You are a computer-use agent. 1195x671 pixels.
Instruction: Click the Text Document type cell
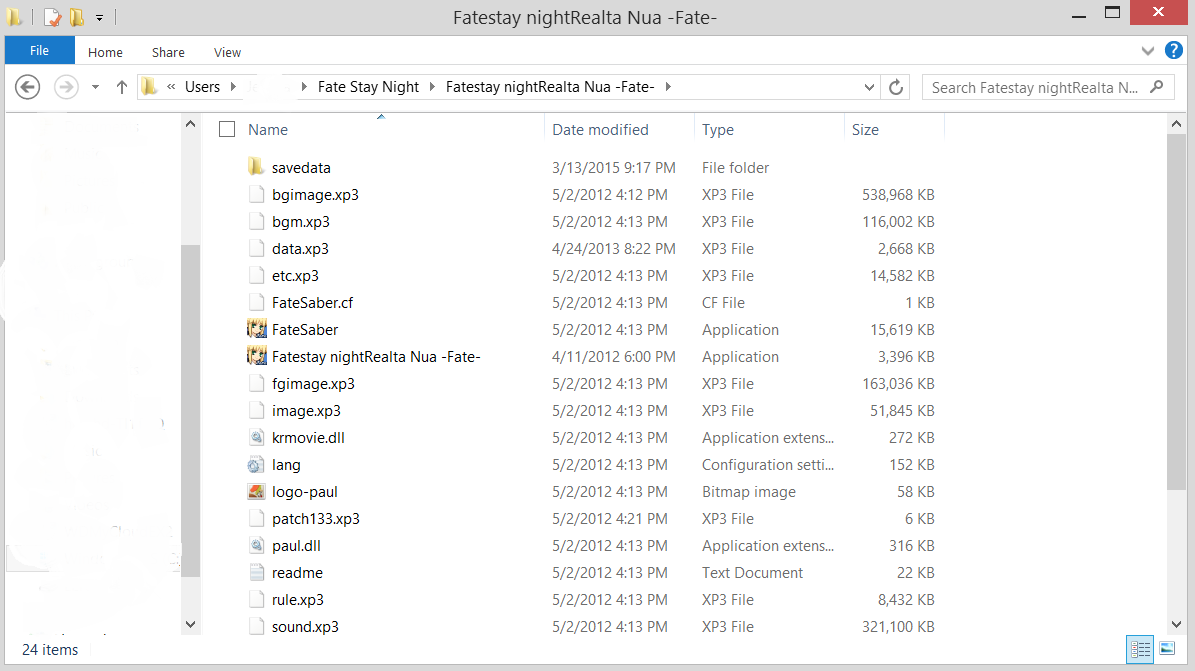click(752, 573)
